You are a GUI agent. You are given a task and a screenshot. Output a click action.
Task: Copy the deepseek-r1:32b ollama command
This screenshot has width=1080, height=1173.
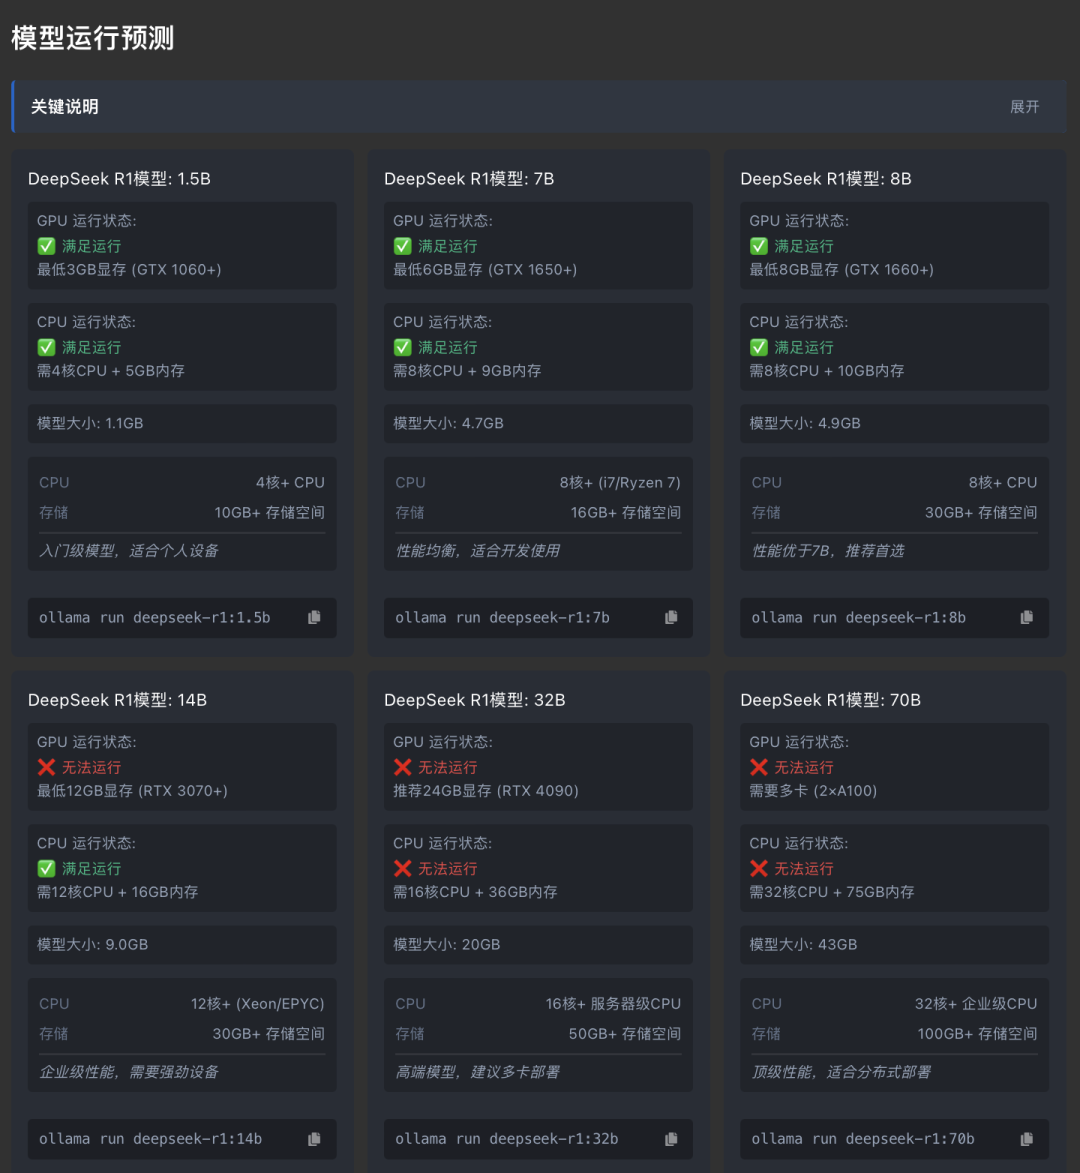[x=671, y=1139]
